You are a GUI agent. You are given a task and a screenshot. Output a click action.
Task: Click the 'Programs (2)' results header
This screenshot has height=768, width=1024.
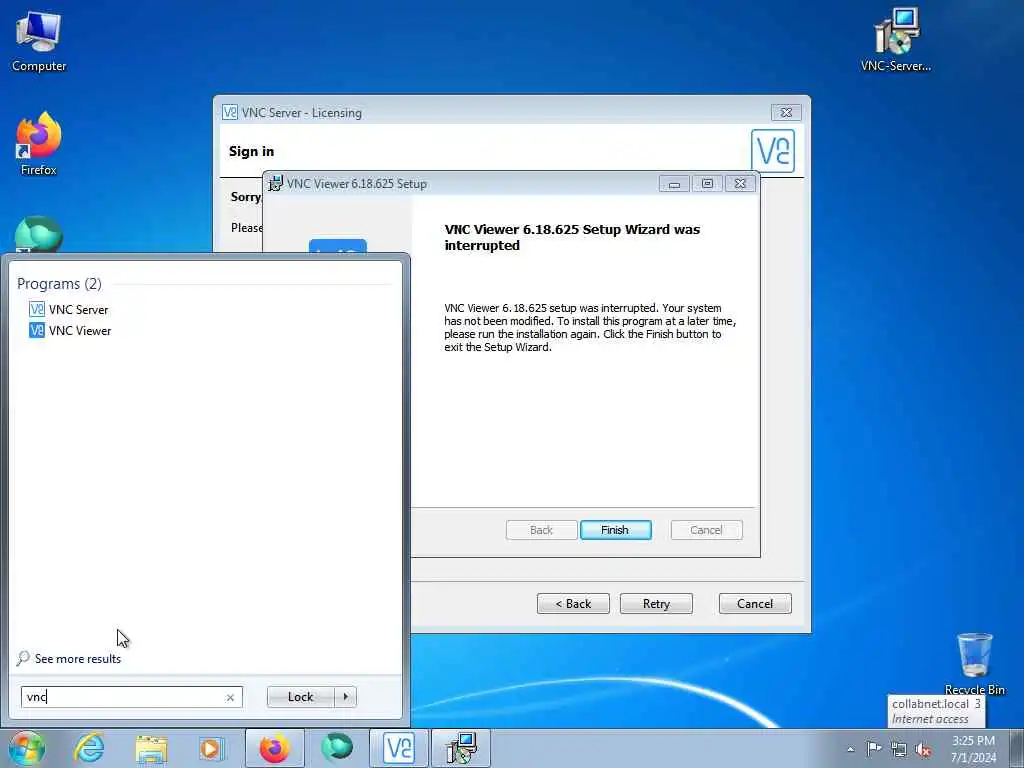pyautogui.click(x=59, y=283)
